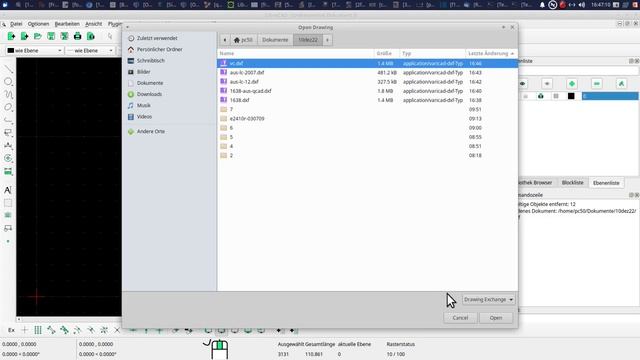
Task: Hide all layers with the dimmed eye icon
Action: pyautogui.click(x=547, y=84)
